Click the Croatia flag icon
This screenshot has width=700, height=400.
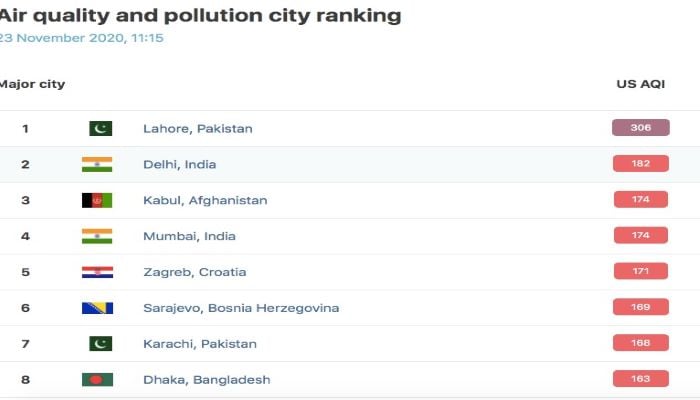coord(97,272)
